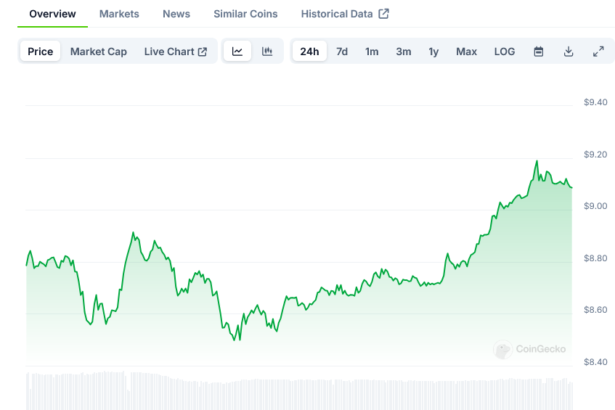
Task: Open the Live Chart view
Action: point(175,52)
